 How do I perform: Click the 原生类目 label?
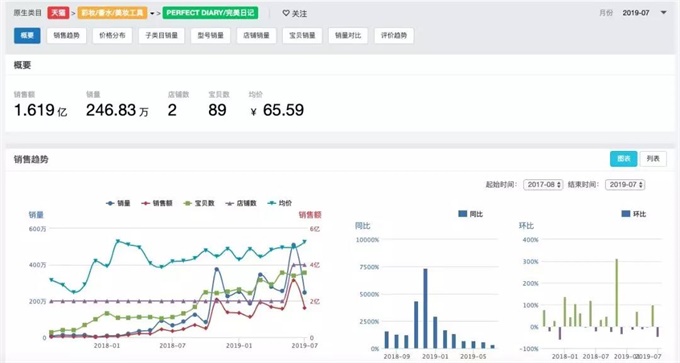[x=27, y=13]
